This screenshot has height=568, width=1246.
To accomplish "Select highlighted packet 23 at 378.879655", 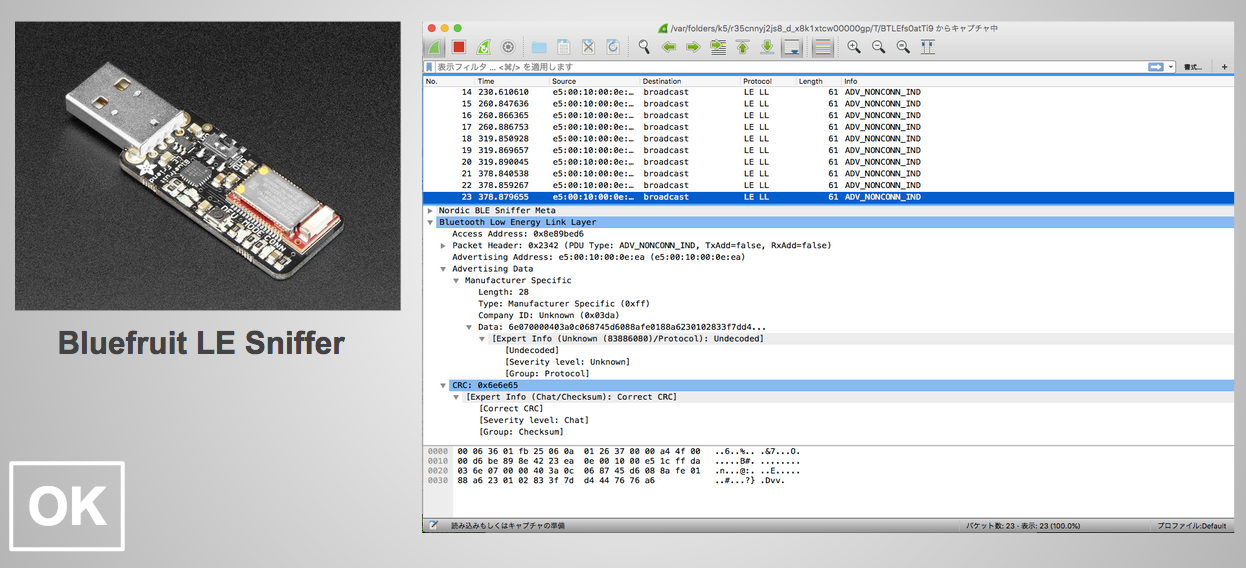I will pos(829,197).
